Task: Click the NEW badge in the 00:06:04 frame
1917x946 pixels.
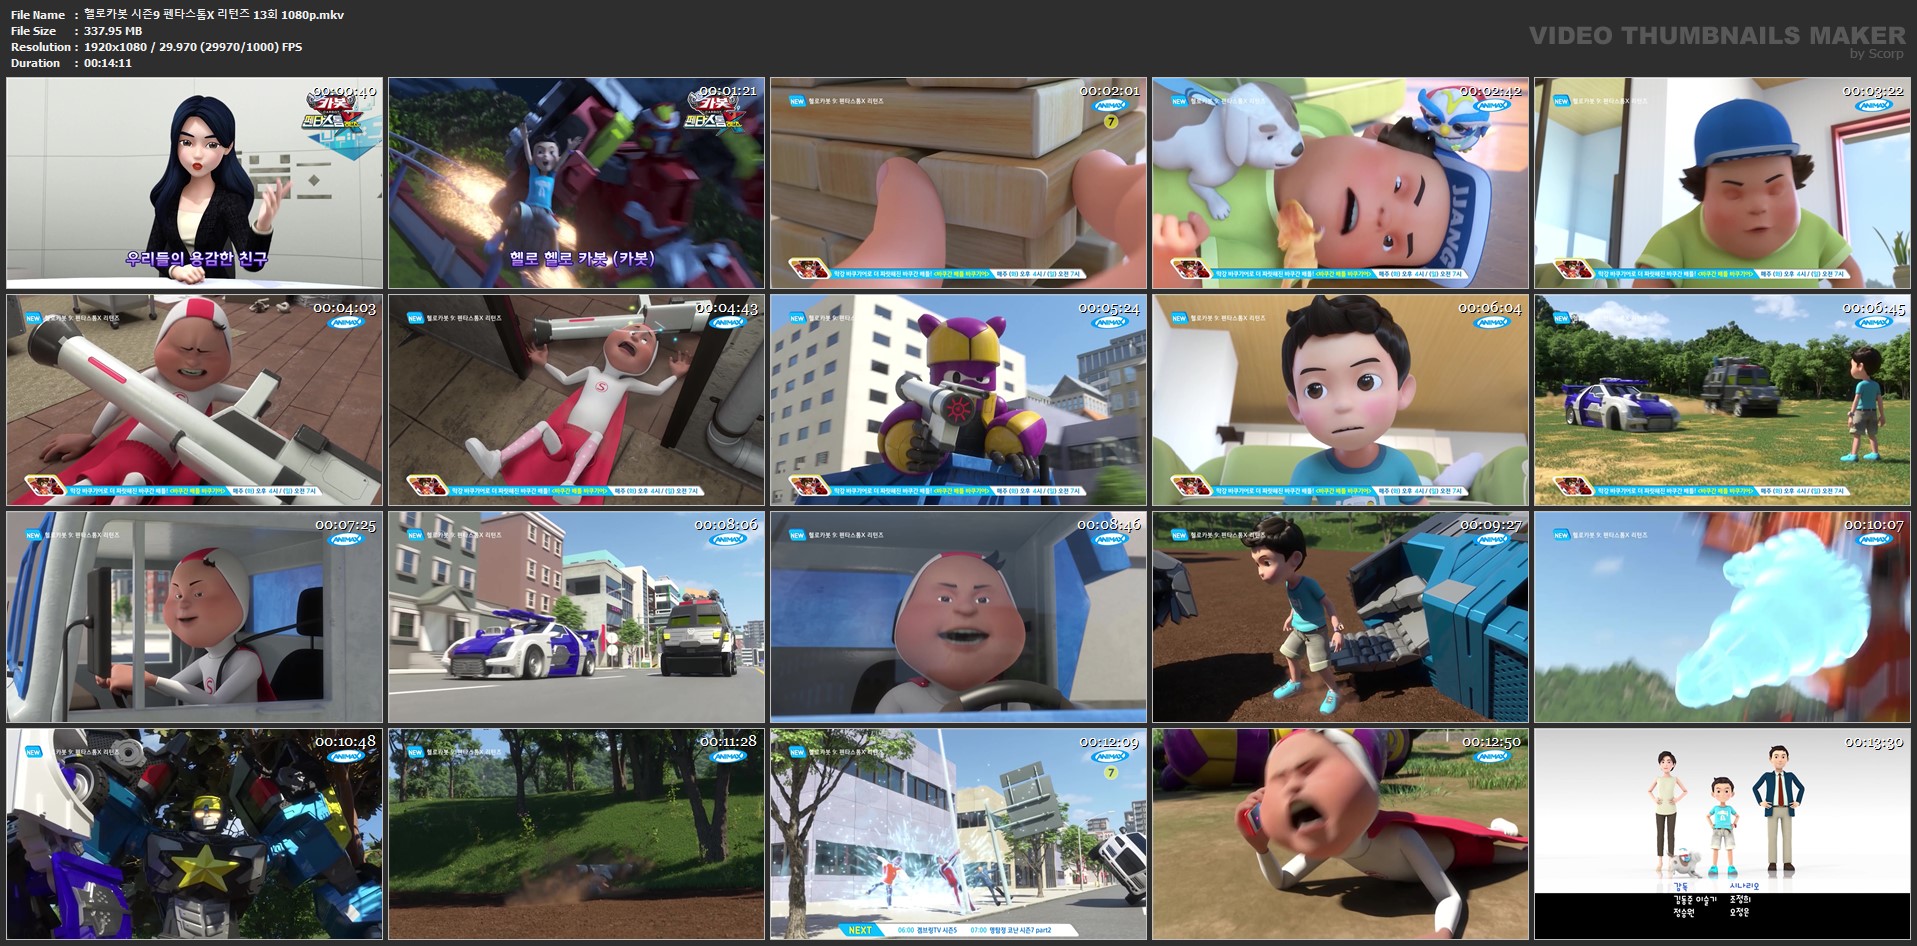Action: pos(1179,318)
